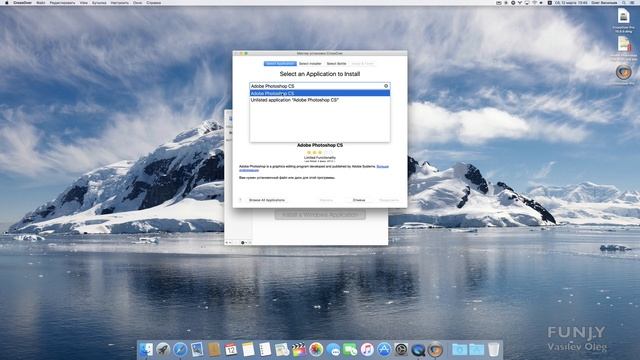Launch Safari from the dock
Screen dimensions: 640x360
pos(180,350)
